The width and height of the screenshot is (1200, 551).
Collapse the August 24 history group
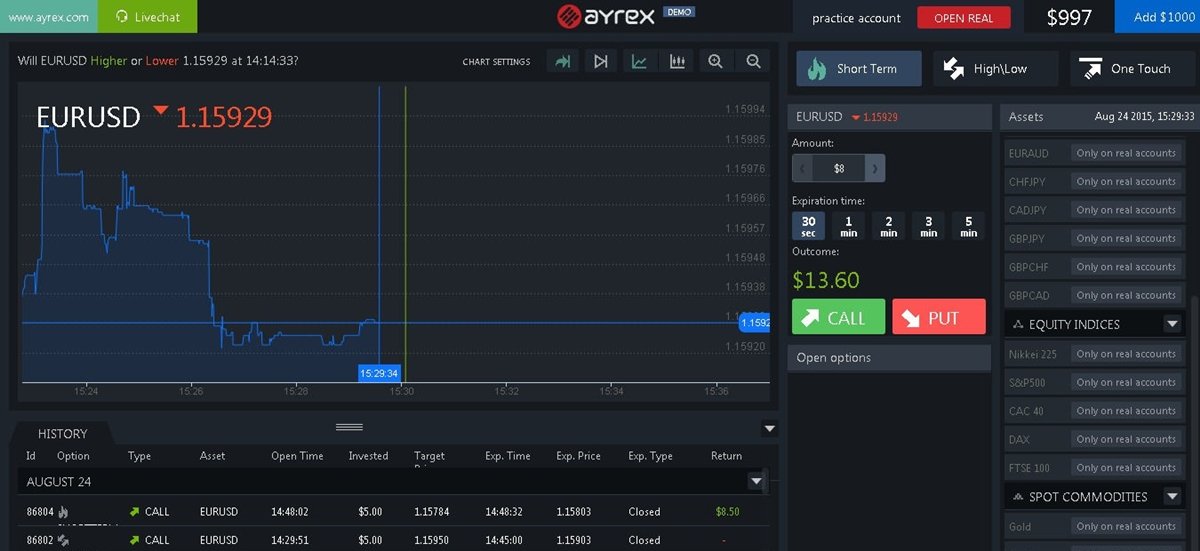point(756,481)
